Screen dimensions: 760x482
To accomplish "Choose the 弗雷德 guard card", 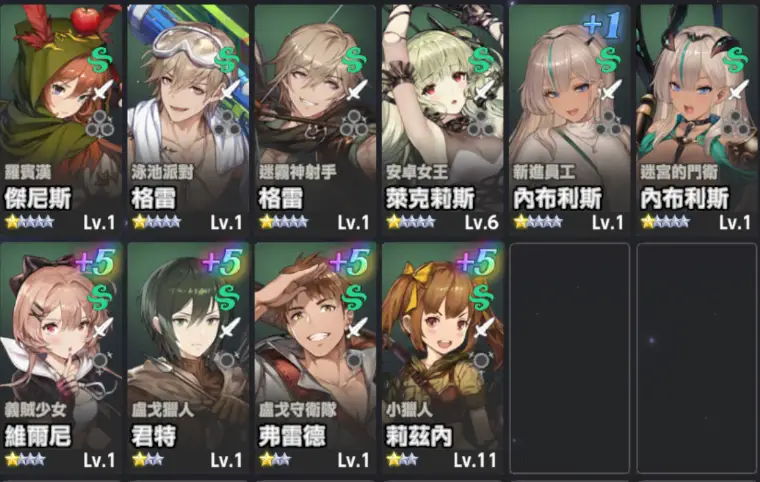I will point(315,358).
